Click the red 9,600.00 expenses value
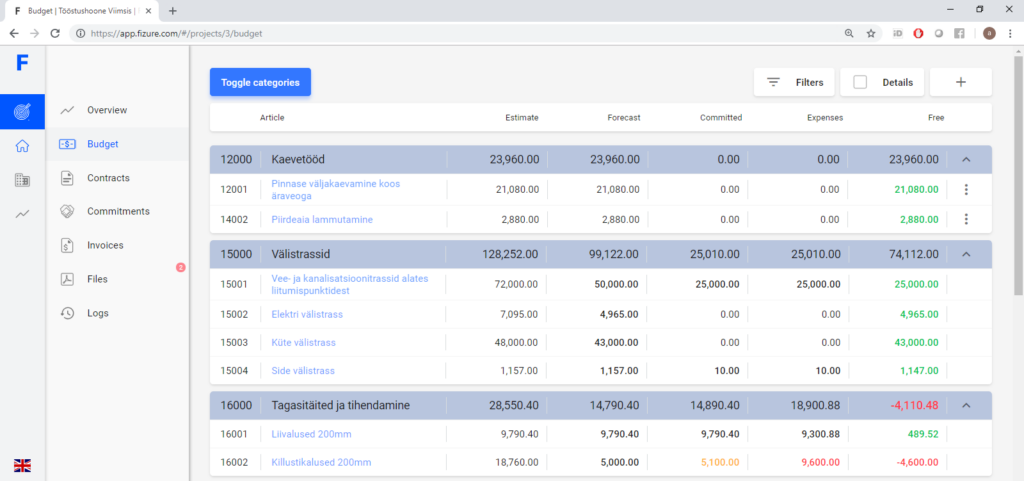 click(820, 463)
